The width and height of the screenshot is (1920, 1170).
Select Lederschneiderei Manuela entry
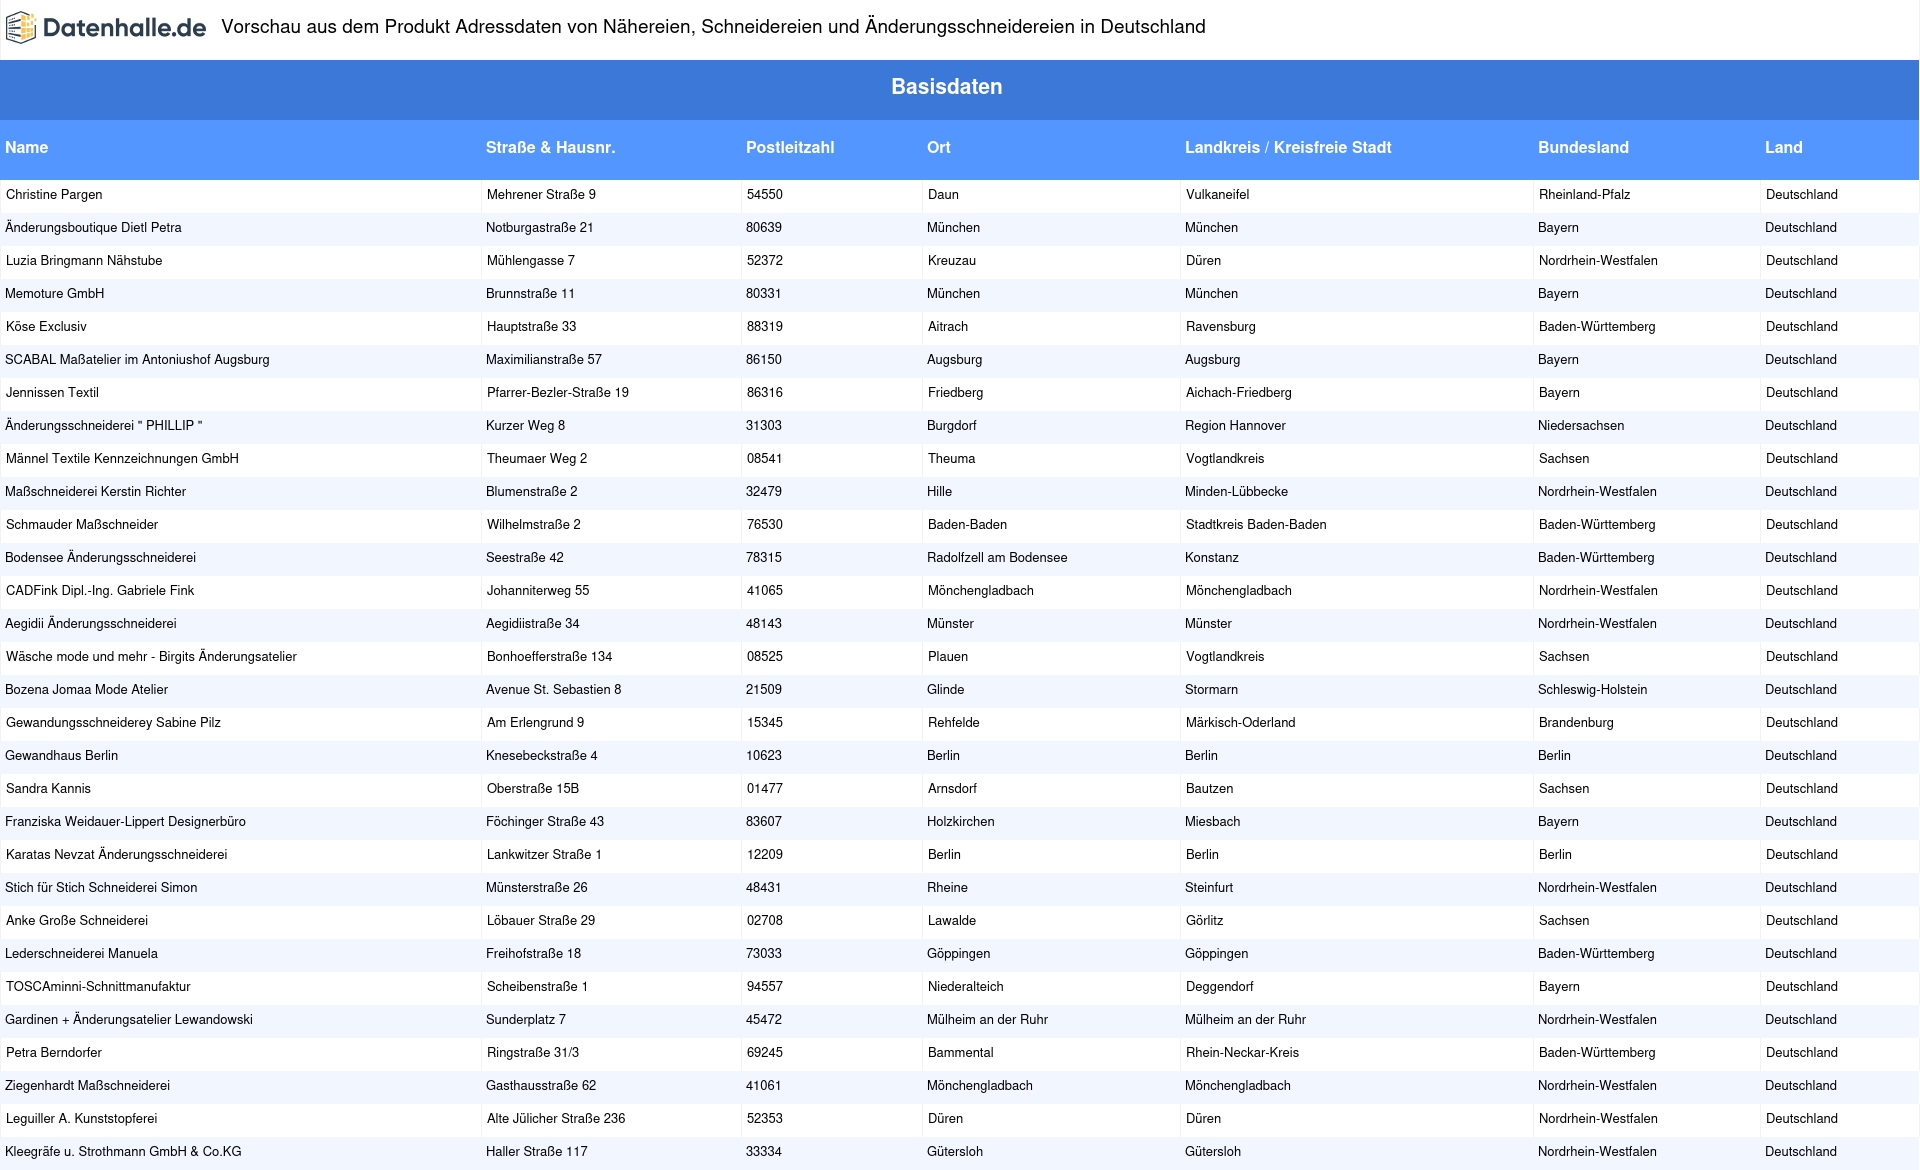pos(81,954)
